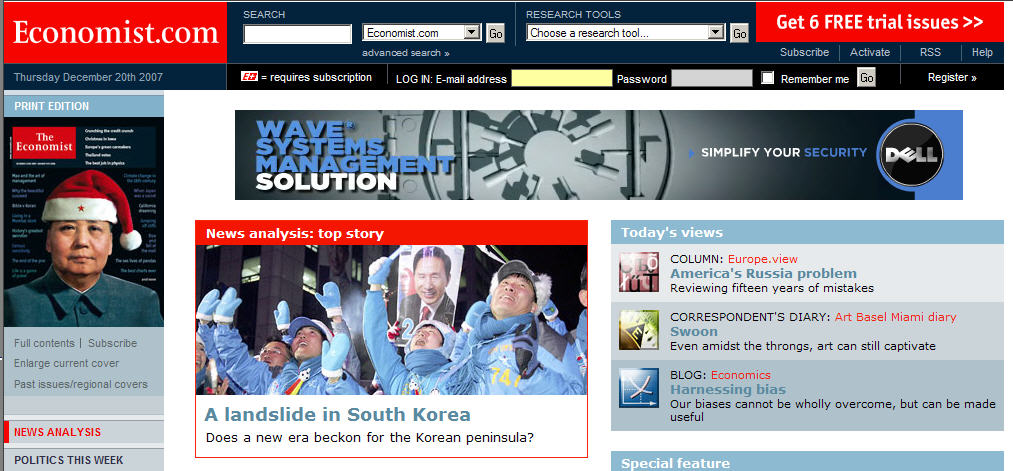
Task: Click the Art Basel Miami diary link
Action: 895,317
